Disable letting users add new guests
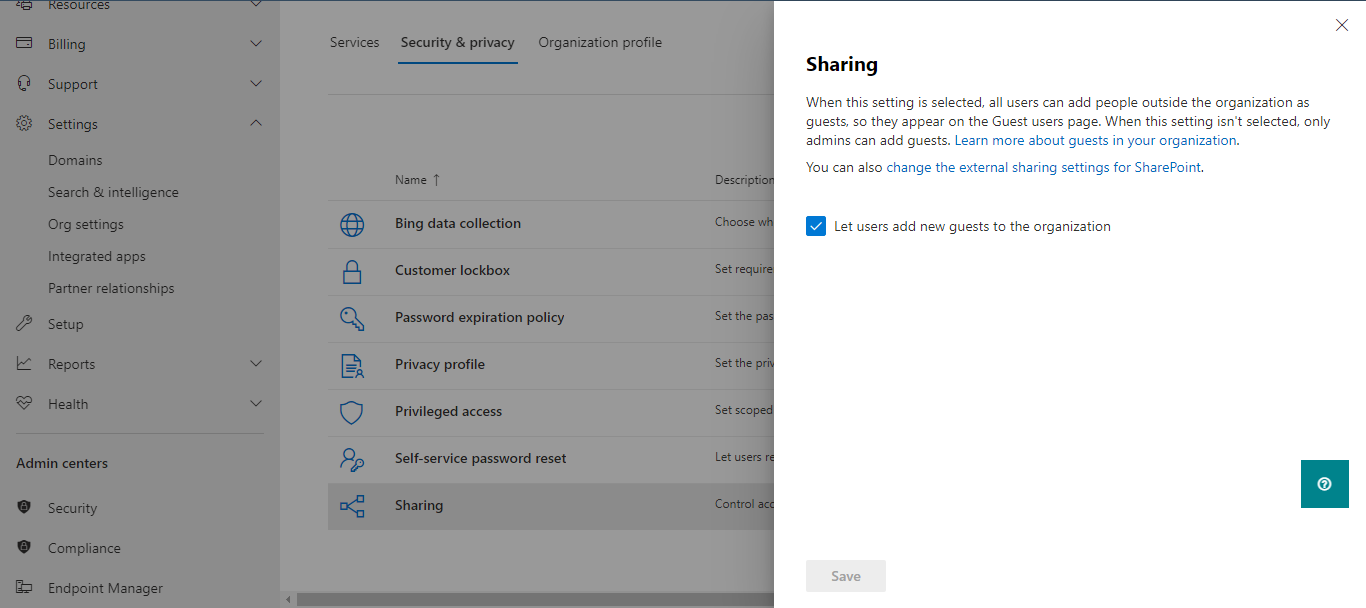The image size is (1366, 608). pyautogui.click(x=815, y=226)
